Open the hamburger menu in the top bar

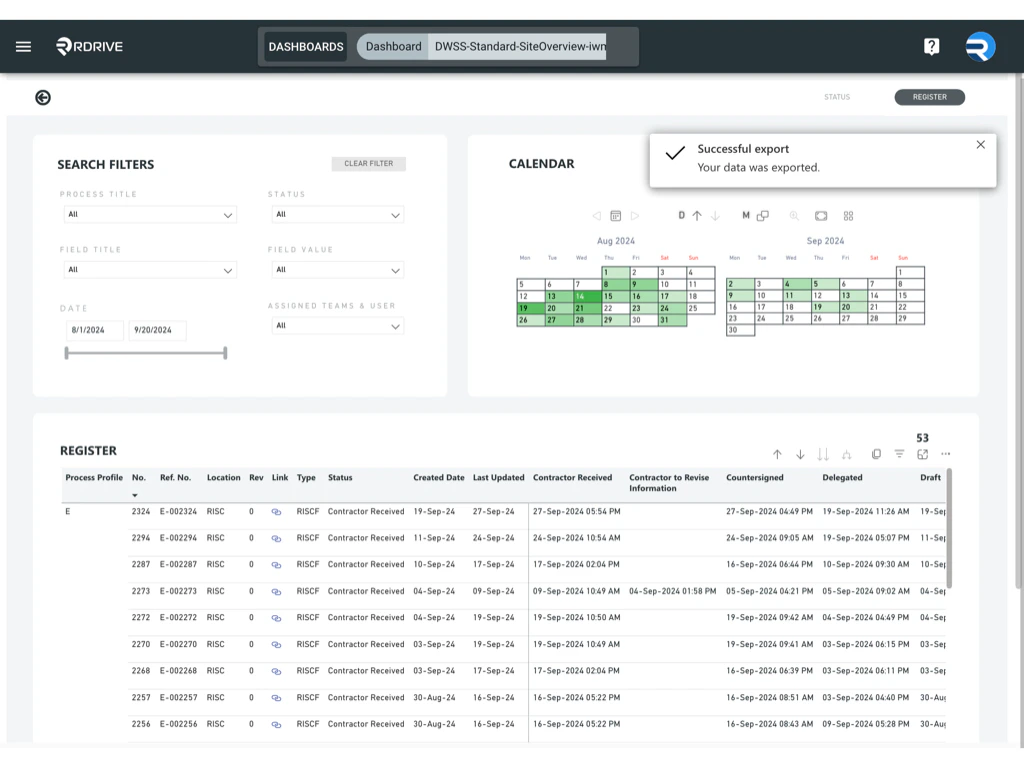pos(23,45)
